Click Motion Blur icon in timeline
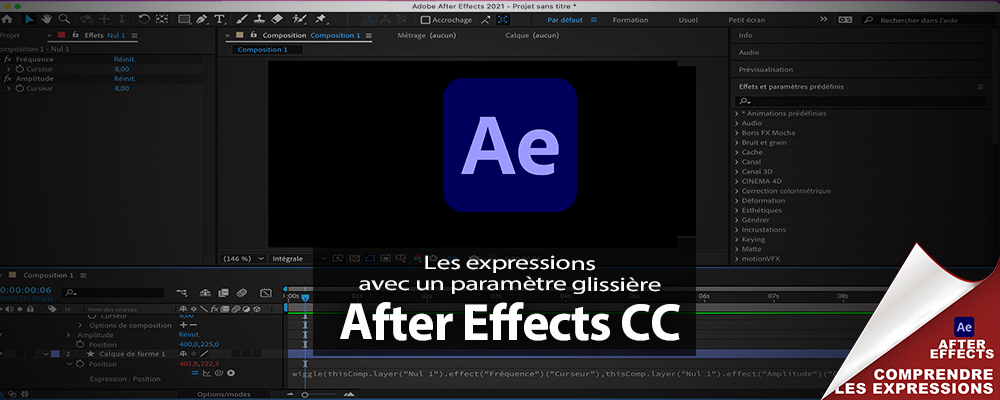This screenshot has width=1000, height=400. click(x=241, y=293)
